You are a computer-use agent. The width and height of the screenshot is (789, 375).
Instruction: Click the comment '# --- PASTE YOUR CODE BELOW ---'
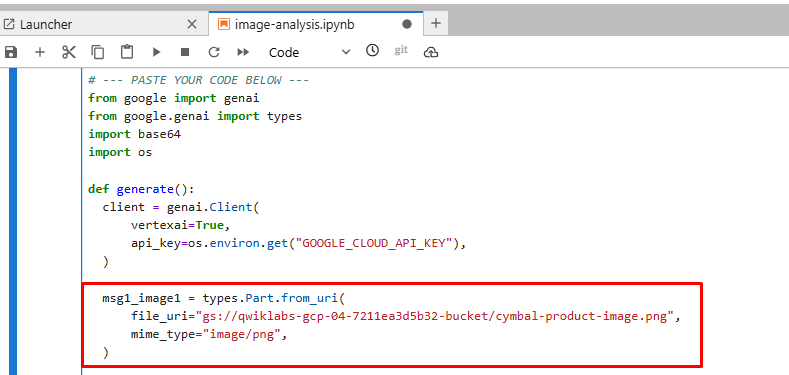click(198, 80)
